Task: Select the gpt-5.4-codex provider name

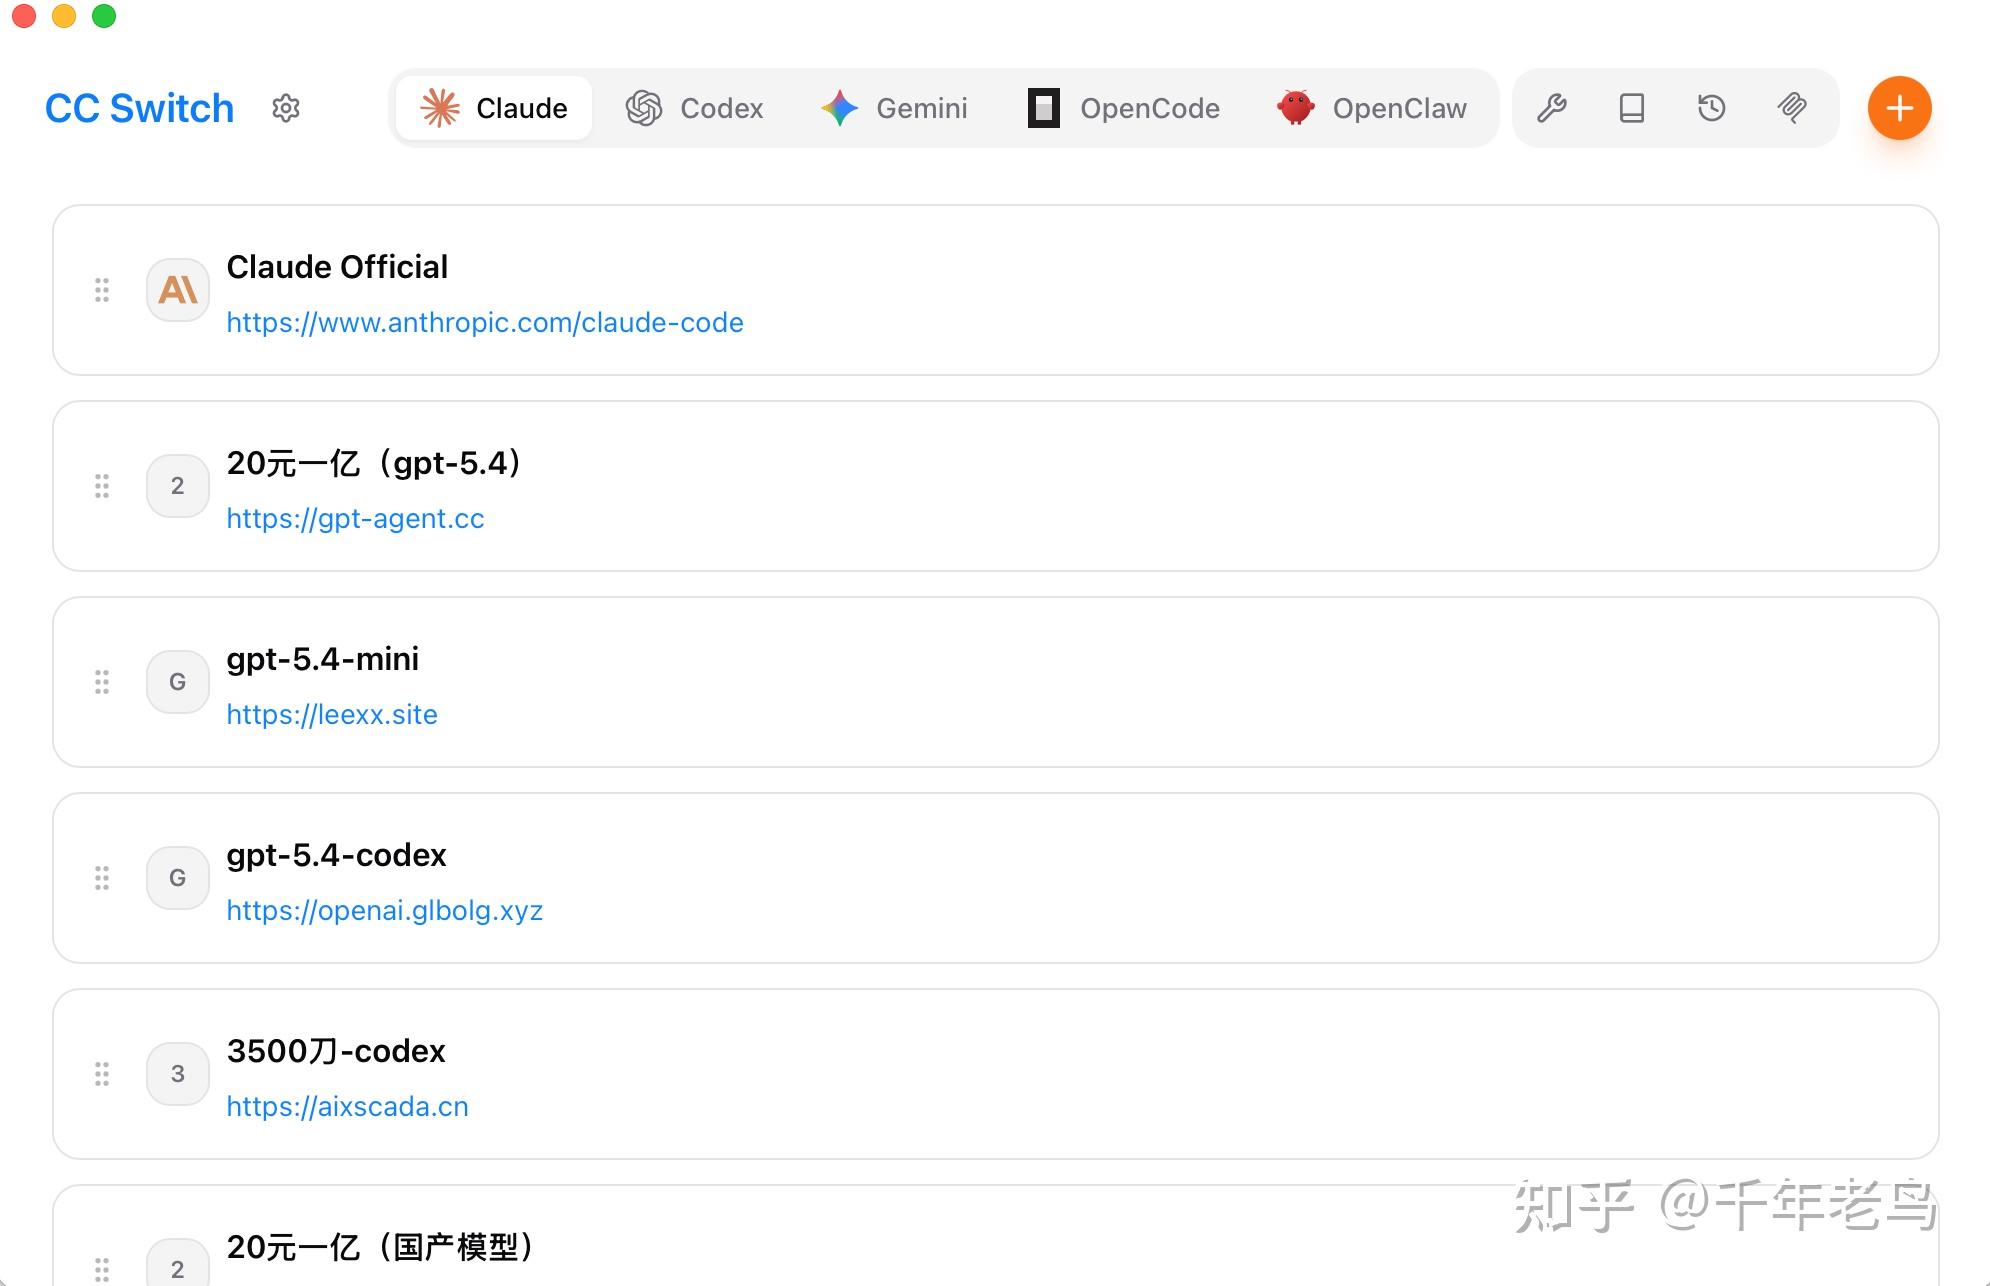Action: [x=336, y=855]
